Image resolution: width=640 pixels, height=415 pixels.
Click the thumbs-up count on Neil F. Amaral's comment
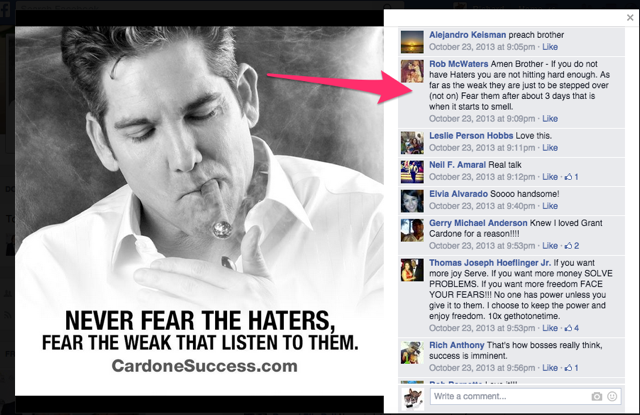(x=571, y=177)
